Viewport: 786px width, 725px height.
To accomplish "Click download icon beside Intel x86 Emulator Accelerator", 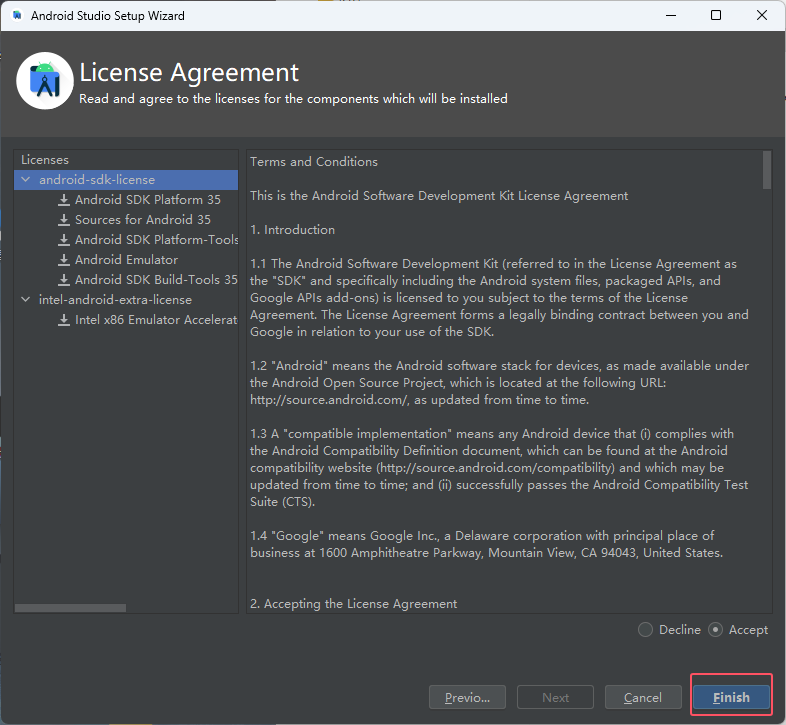I will tap(64, 320).
